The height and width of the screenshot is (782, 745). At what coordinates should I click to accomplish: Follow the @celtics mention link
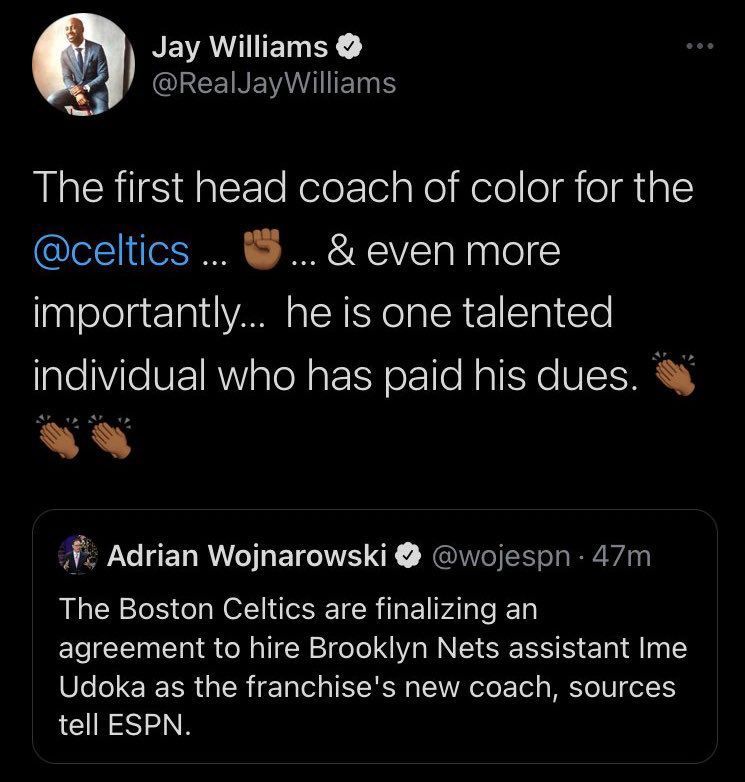pos(111,251)
